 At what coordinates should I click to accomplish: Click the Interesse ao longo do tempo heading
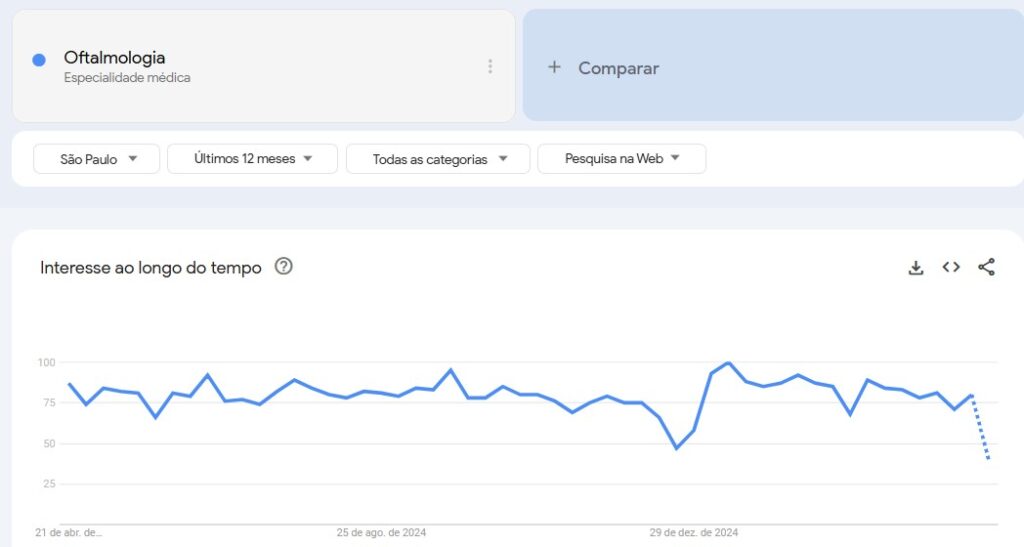tap(151, 268)
